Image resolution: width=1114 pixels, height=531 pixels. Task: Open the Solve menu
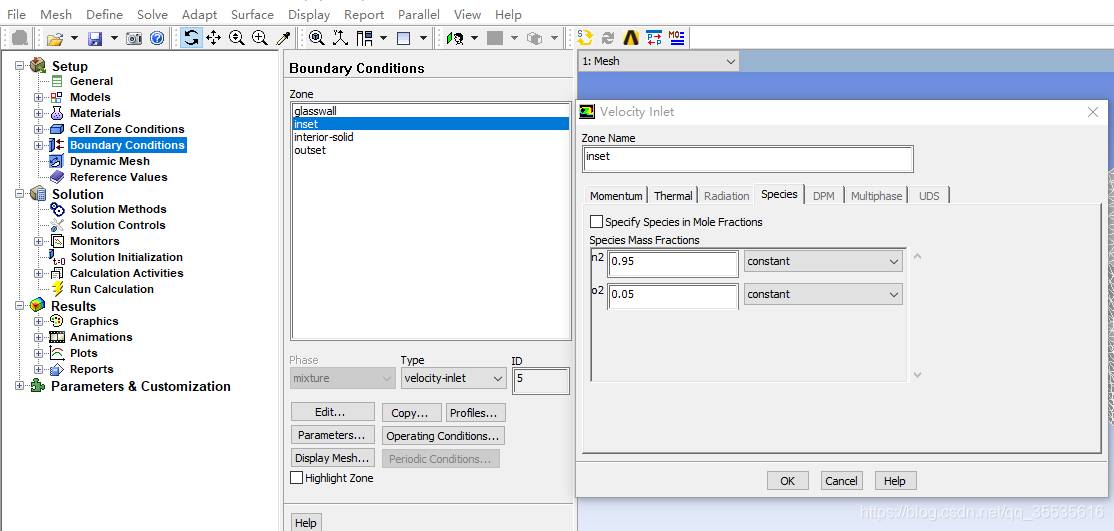click(x=153, y=14)
